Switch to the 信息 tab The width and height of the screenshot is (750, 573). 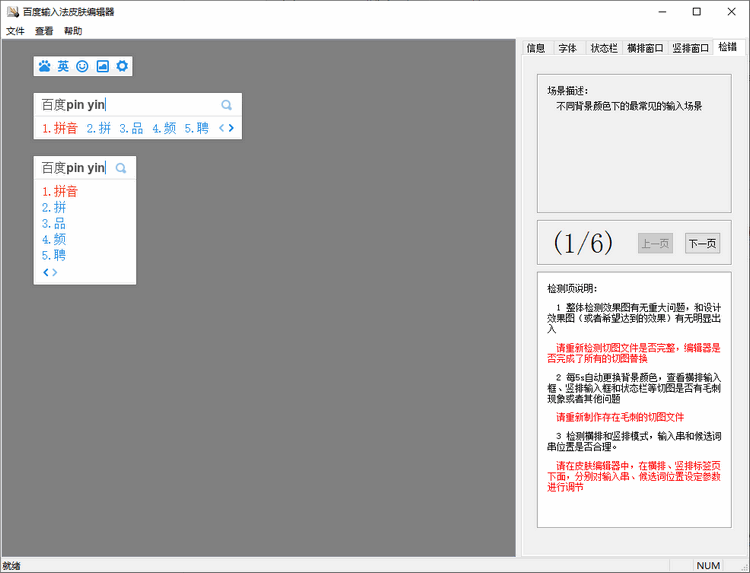tap(536, 48)
